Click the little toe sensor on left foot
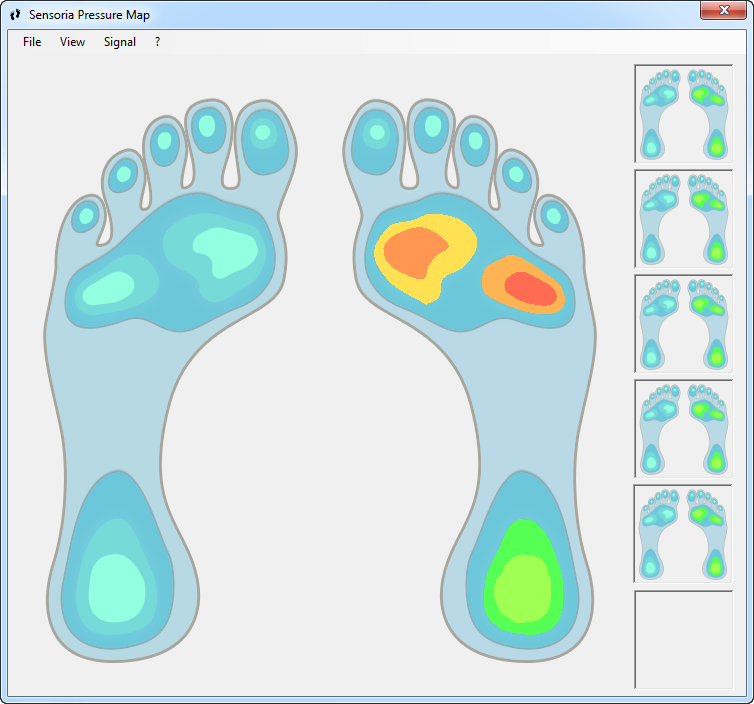 click(86, 216)
